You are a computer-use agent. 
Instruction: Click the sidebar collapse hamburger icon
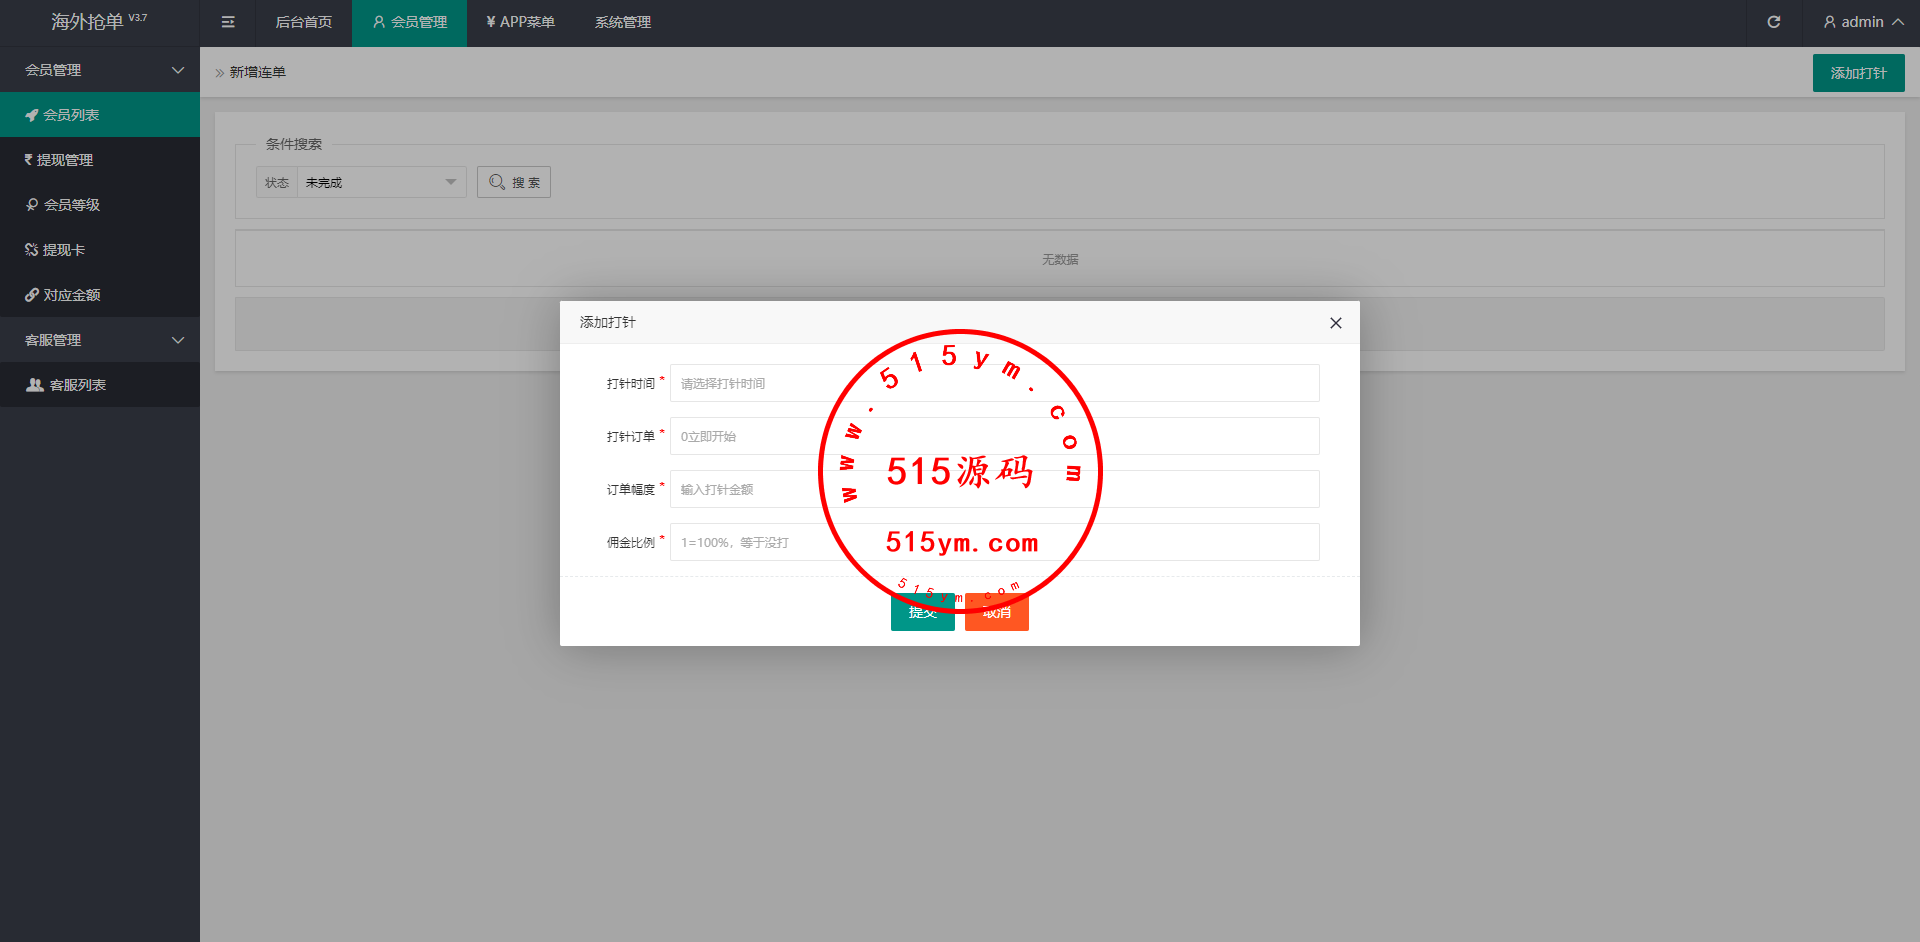tap(228, 22)
